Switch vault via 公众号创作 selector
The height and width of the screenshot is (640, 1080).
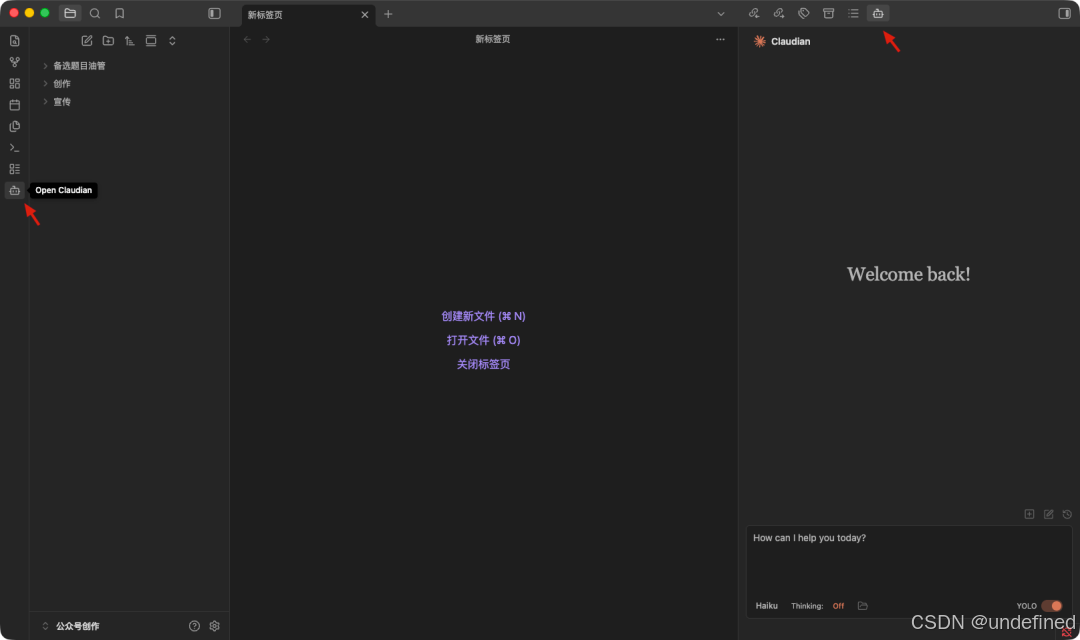coord(71,626)
